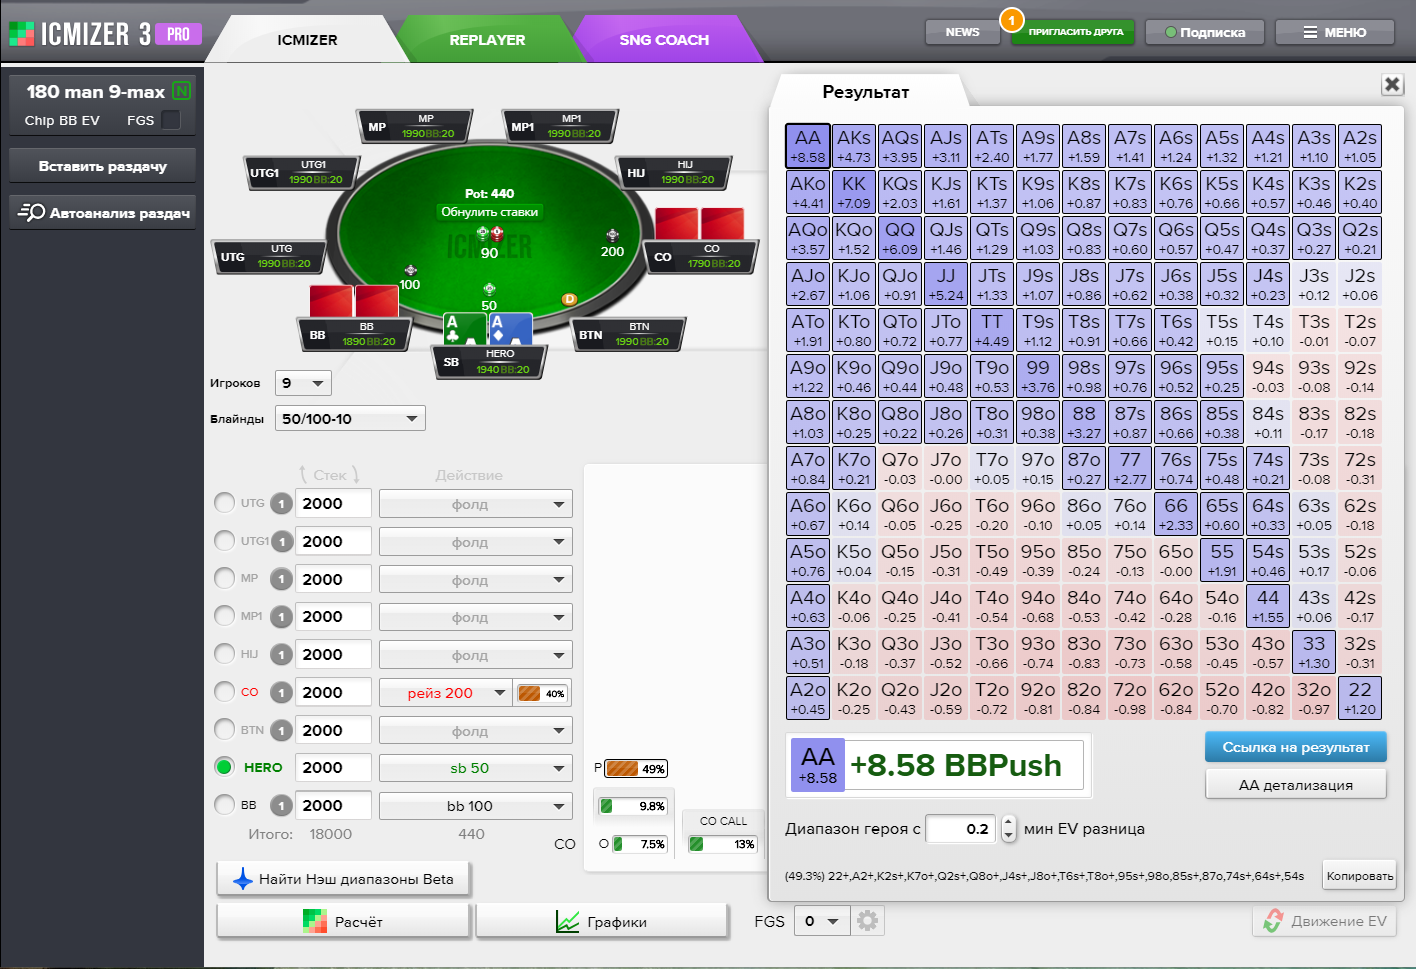Click the CO face-down red cards
Image resolution: width=1416 pixels, height=969 pixels.
pos(699,224)
